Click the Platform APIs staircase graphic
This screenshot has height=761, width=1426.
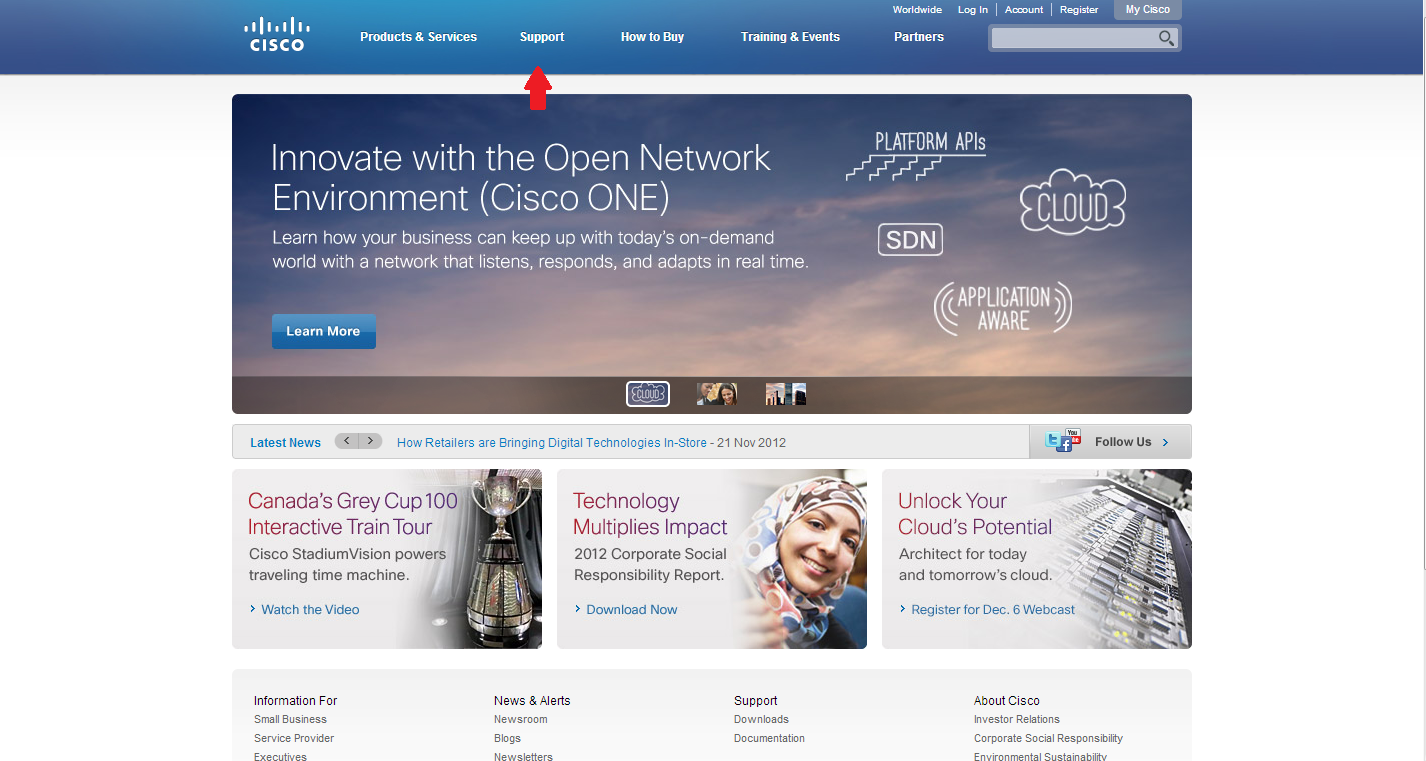[x=916, y=155]
